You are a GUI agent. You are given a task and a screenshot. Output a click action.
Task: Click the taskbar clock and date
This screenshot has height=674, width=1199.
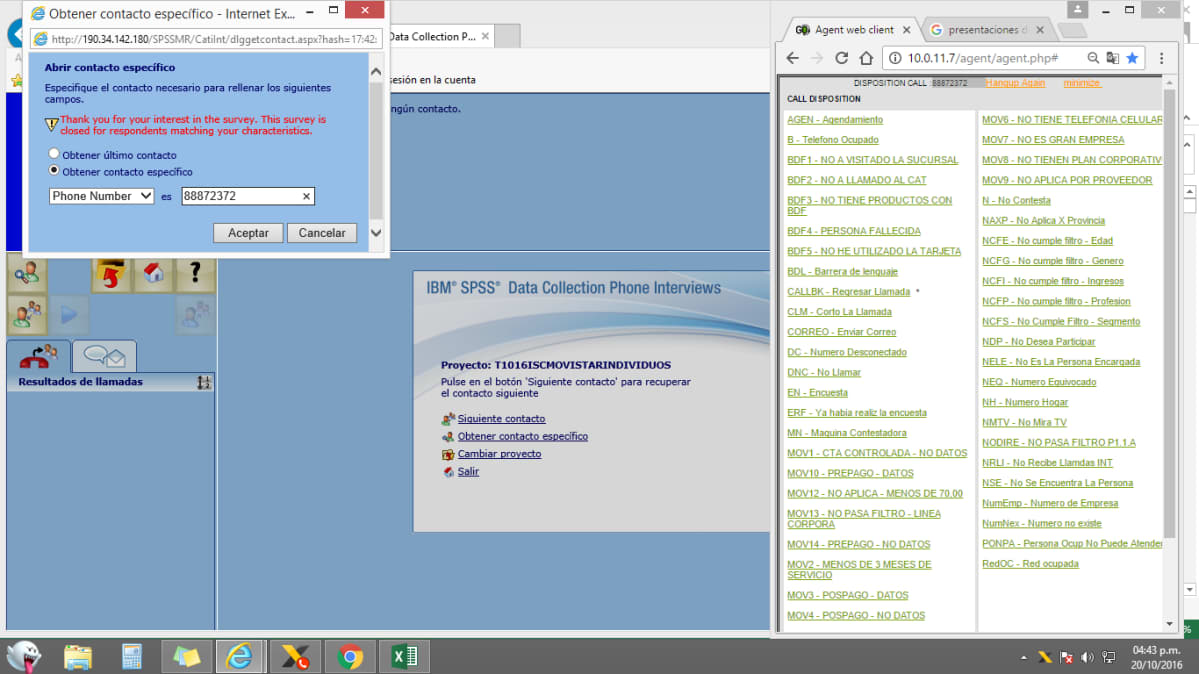(1156, 657)
